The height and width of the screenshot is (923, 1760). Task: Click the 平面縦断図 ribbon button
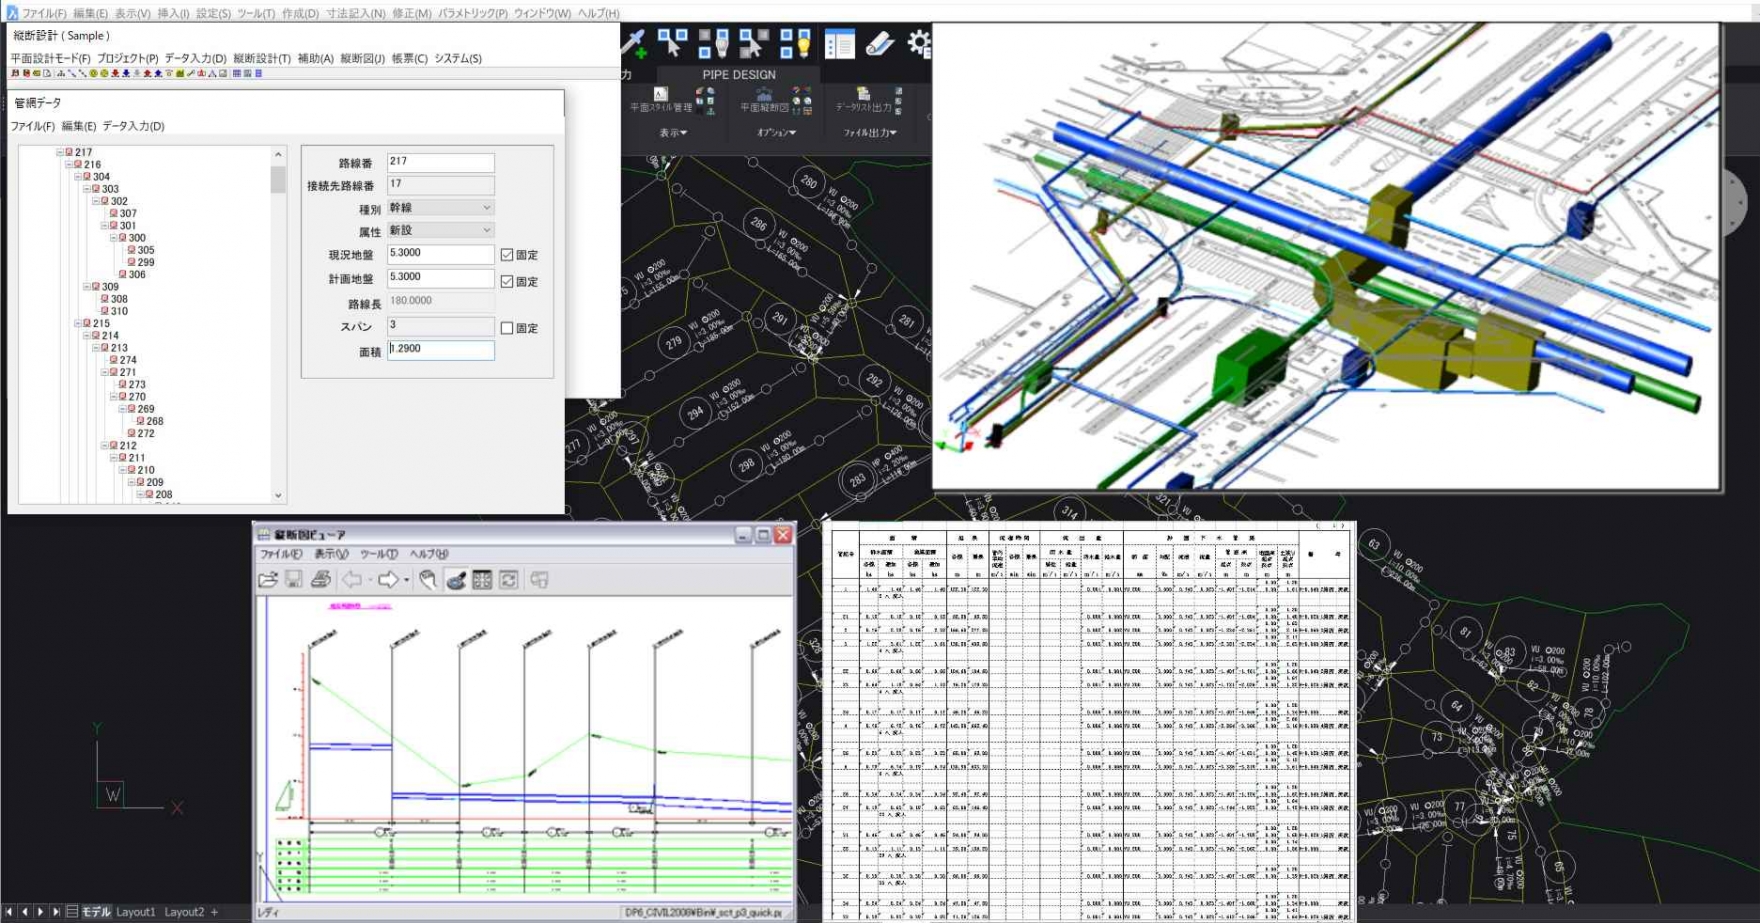pos(764,100)
